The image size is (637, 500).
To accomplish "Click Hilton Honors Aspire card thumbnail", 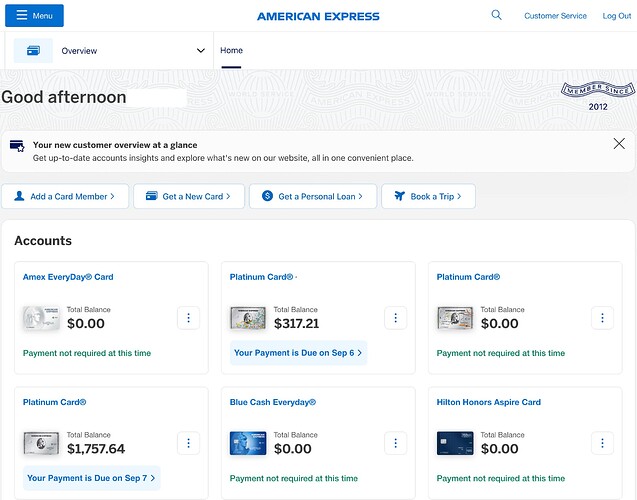I will [455, 443].
